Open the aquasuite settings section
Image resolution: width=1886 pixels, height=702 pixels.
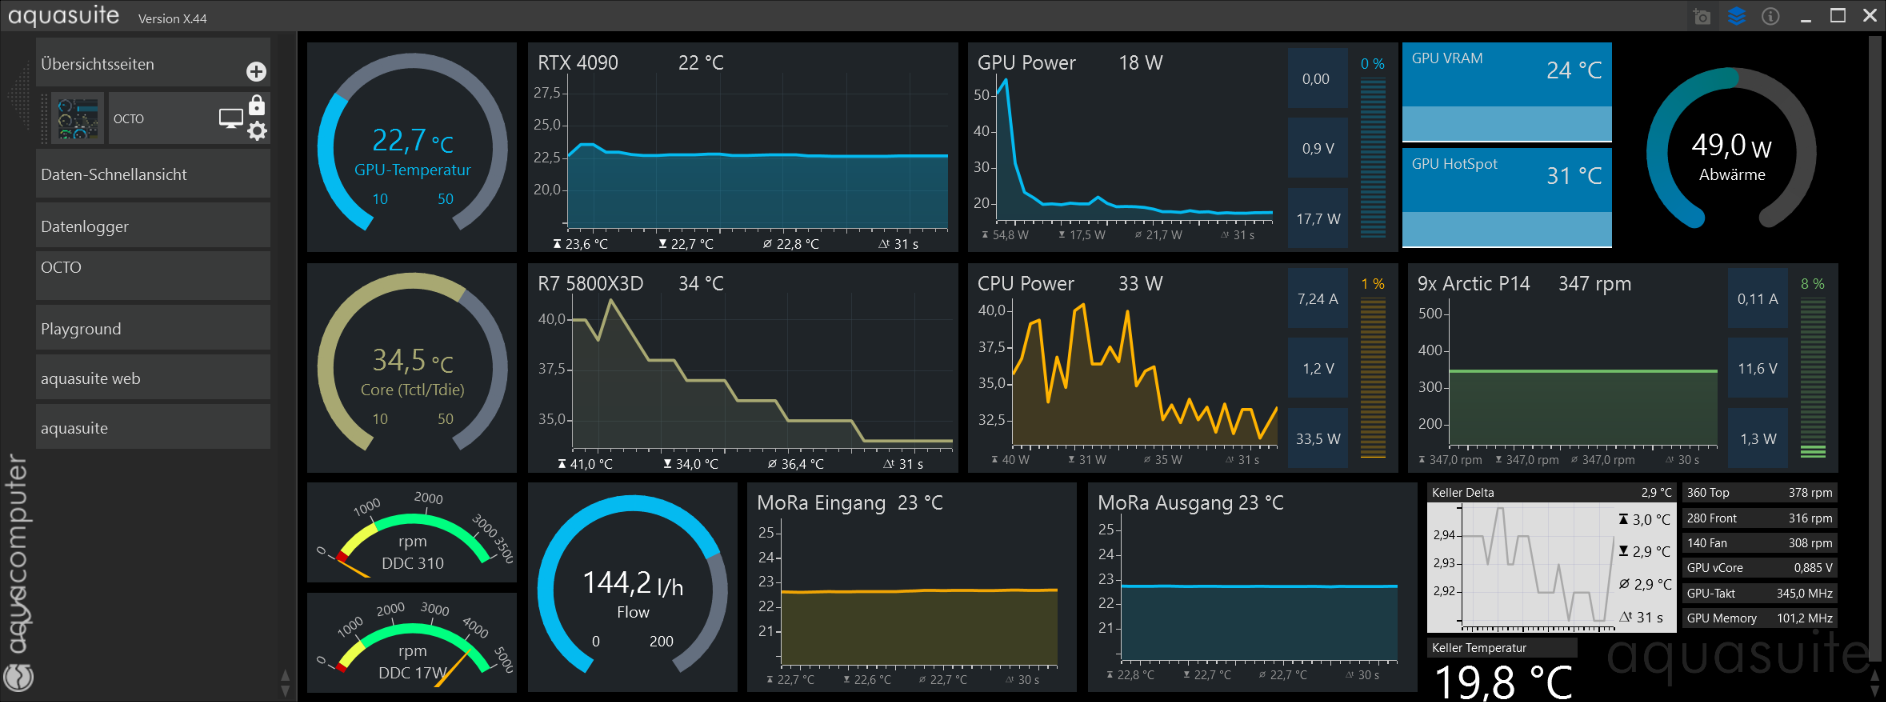(153, 427)
